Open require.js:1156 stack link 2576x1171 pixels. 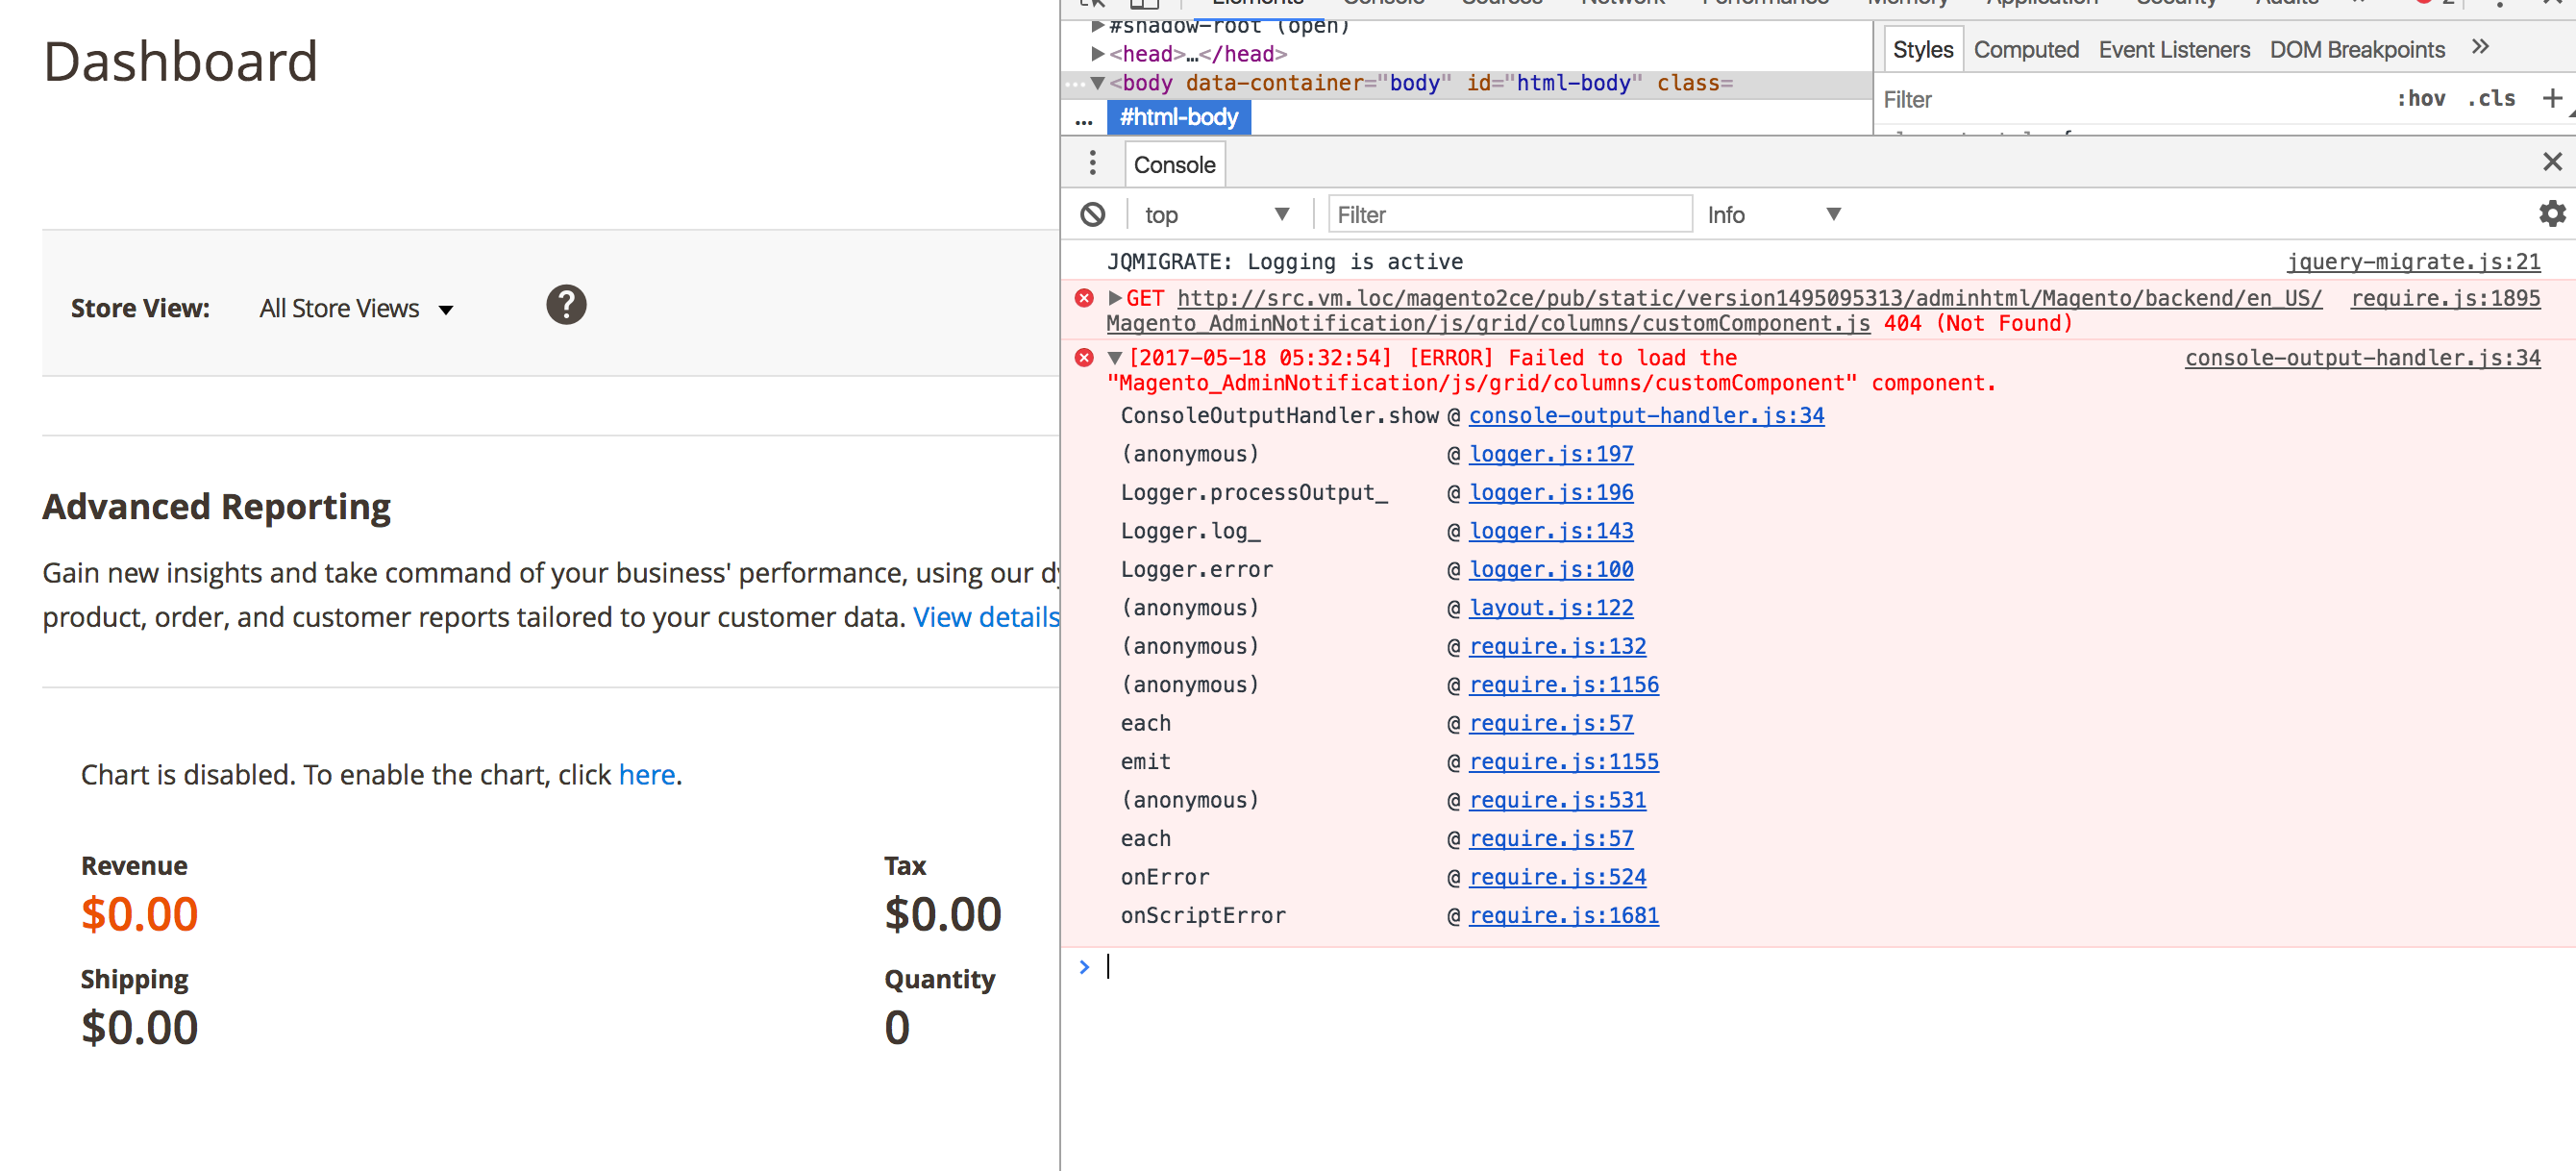pos(1563,685)
